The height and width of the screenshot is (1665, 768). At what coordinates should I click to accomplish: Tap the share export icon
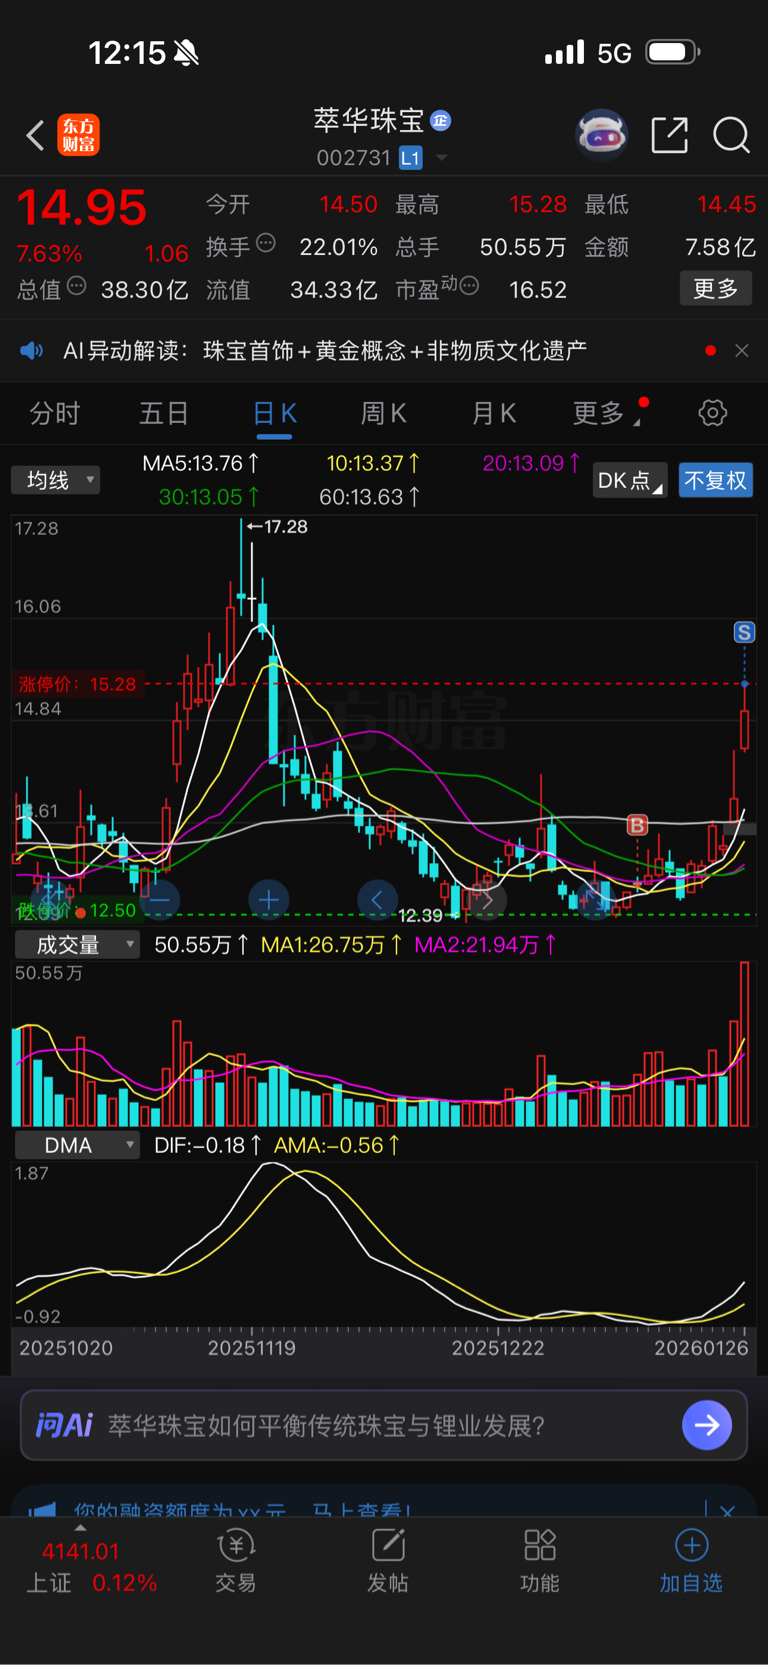(x=669, y=134)
